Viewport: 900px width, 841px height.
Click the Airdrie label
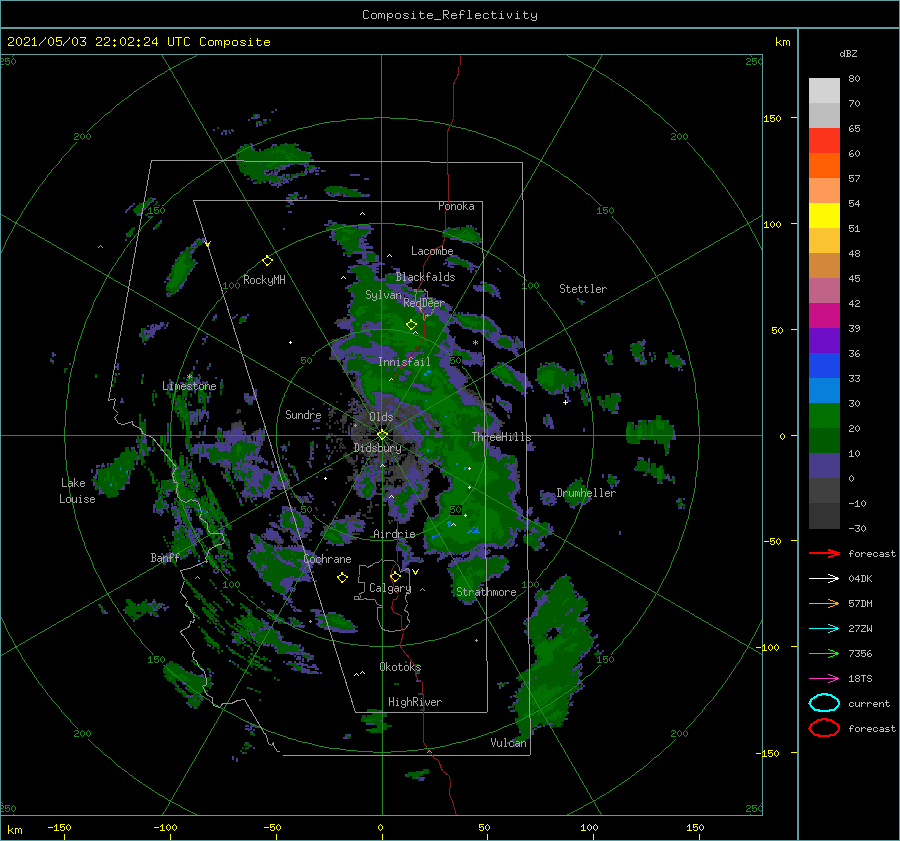[x=394, y=534]
